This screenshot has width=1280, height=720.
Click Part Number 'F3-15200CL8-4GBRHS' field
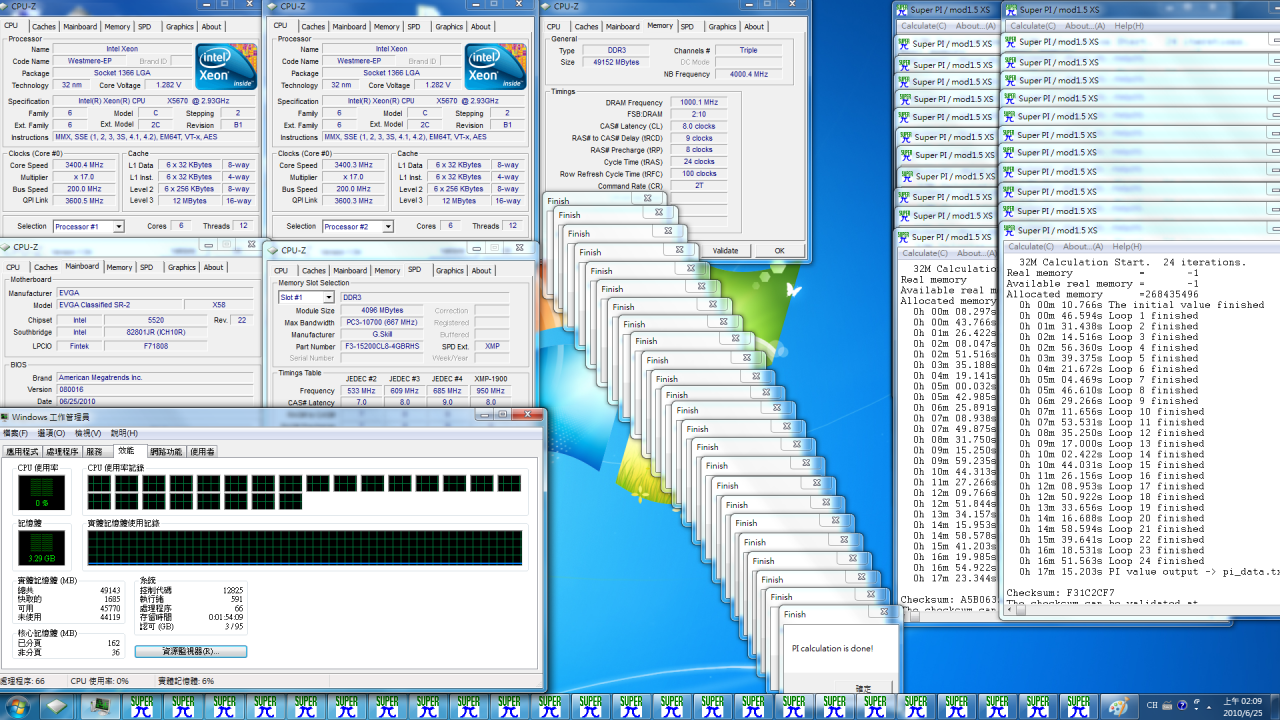coord(384,346)
